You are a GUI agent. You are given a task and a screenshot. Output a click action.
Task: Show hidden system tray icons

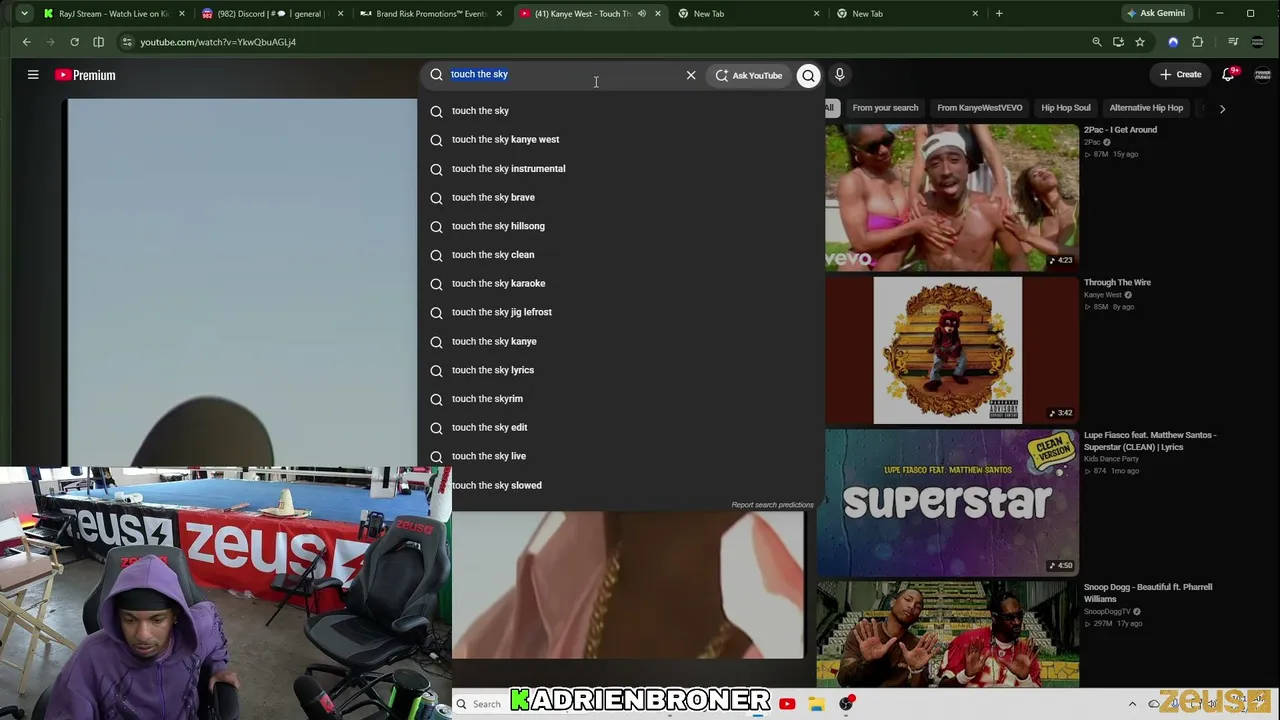click(1132, 704)
